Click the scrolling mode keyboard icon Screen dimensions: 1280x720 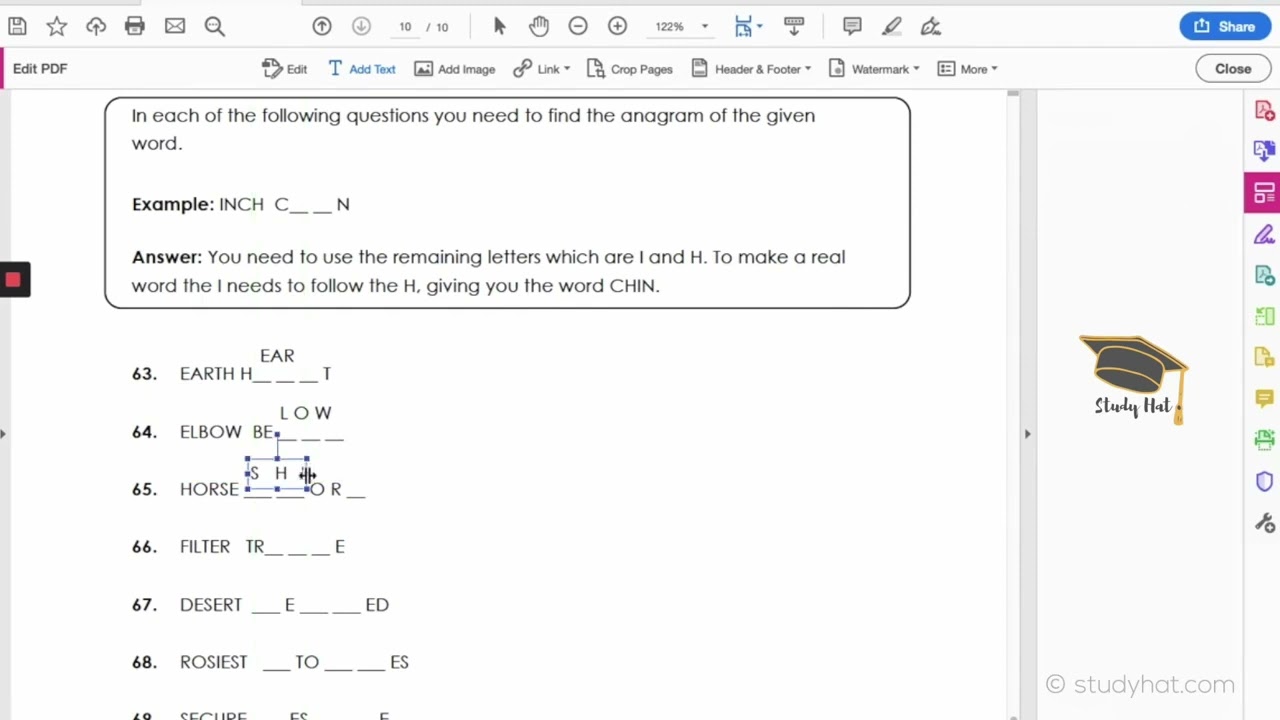click(x=795, y=27)
